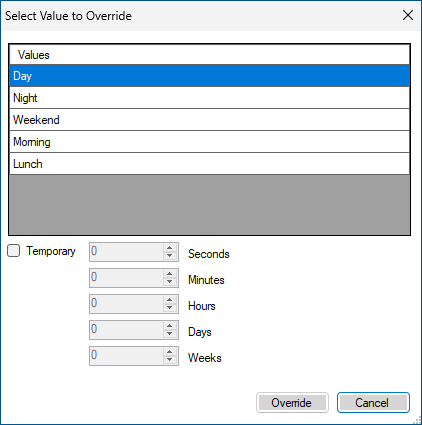Click the Override button

pos(292,403)
